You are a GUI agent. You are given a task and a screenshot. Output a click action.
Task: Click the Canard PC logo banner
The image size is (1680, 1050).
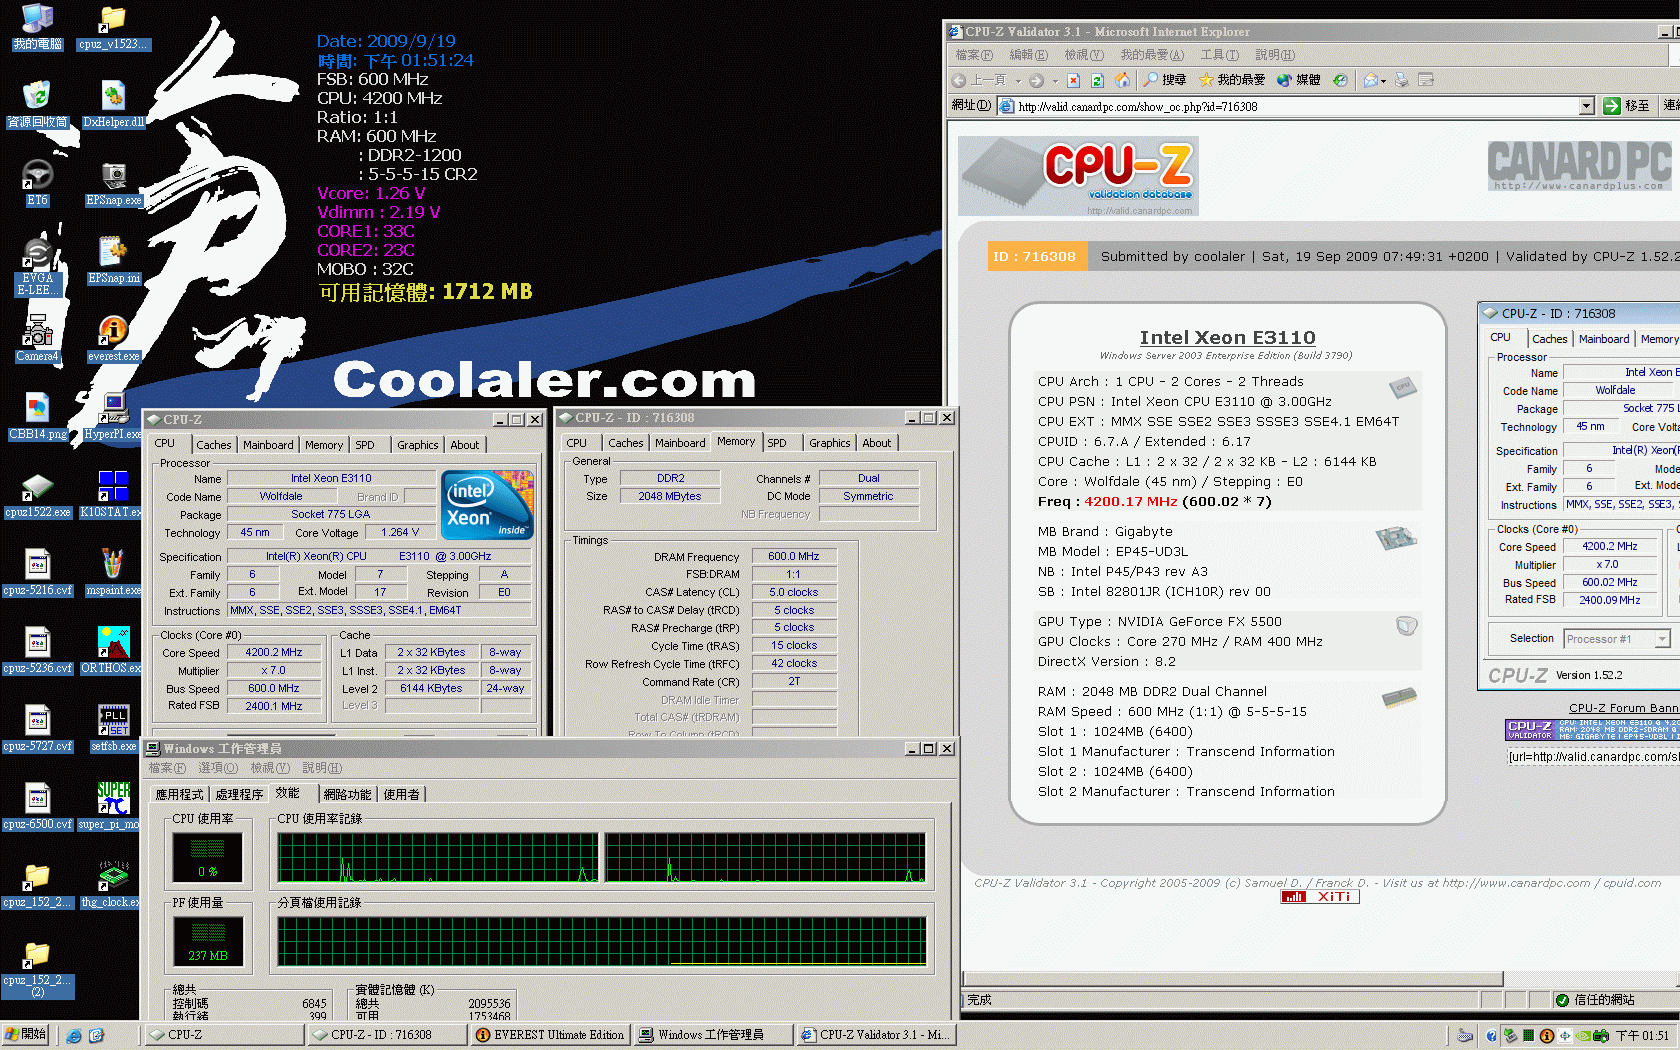click(1579, 166)
